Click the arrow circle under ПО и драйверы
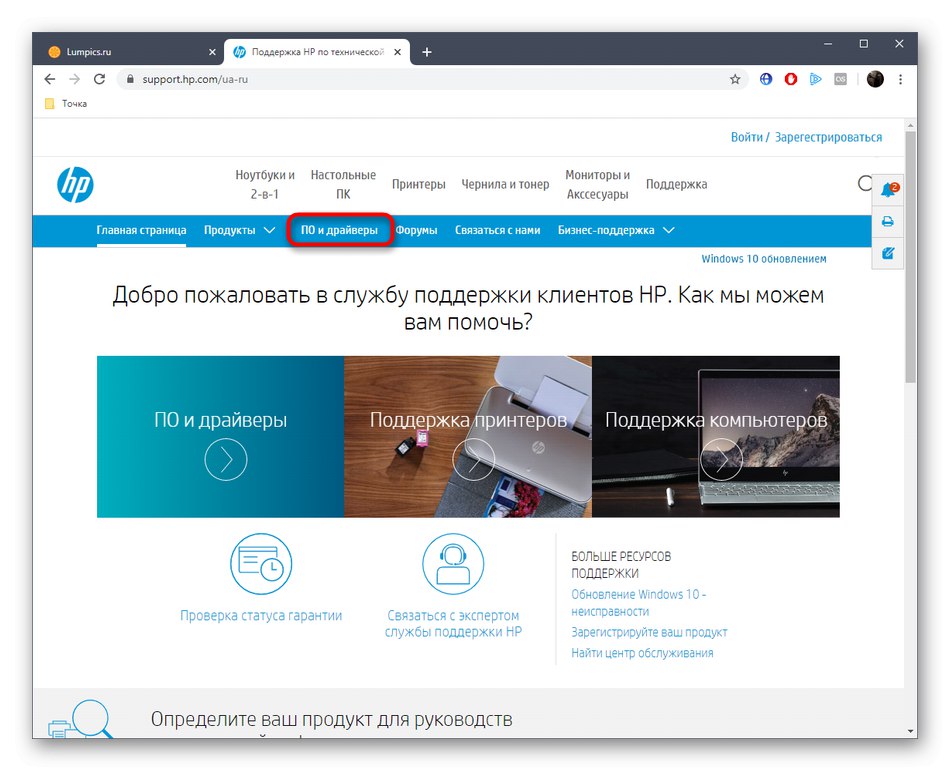Image resolution: width=950 pixels, height=771 pixels. tap(225, 460)
